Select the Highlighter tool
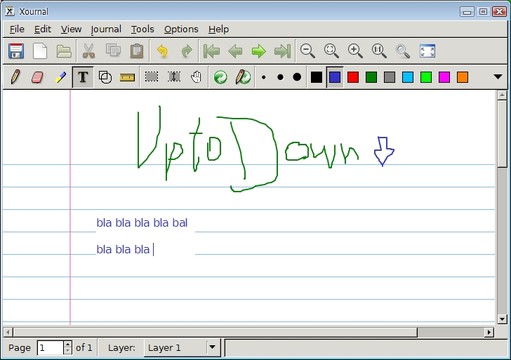Screen dimensions: 511x360 [x=60, y=77]
